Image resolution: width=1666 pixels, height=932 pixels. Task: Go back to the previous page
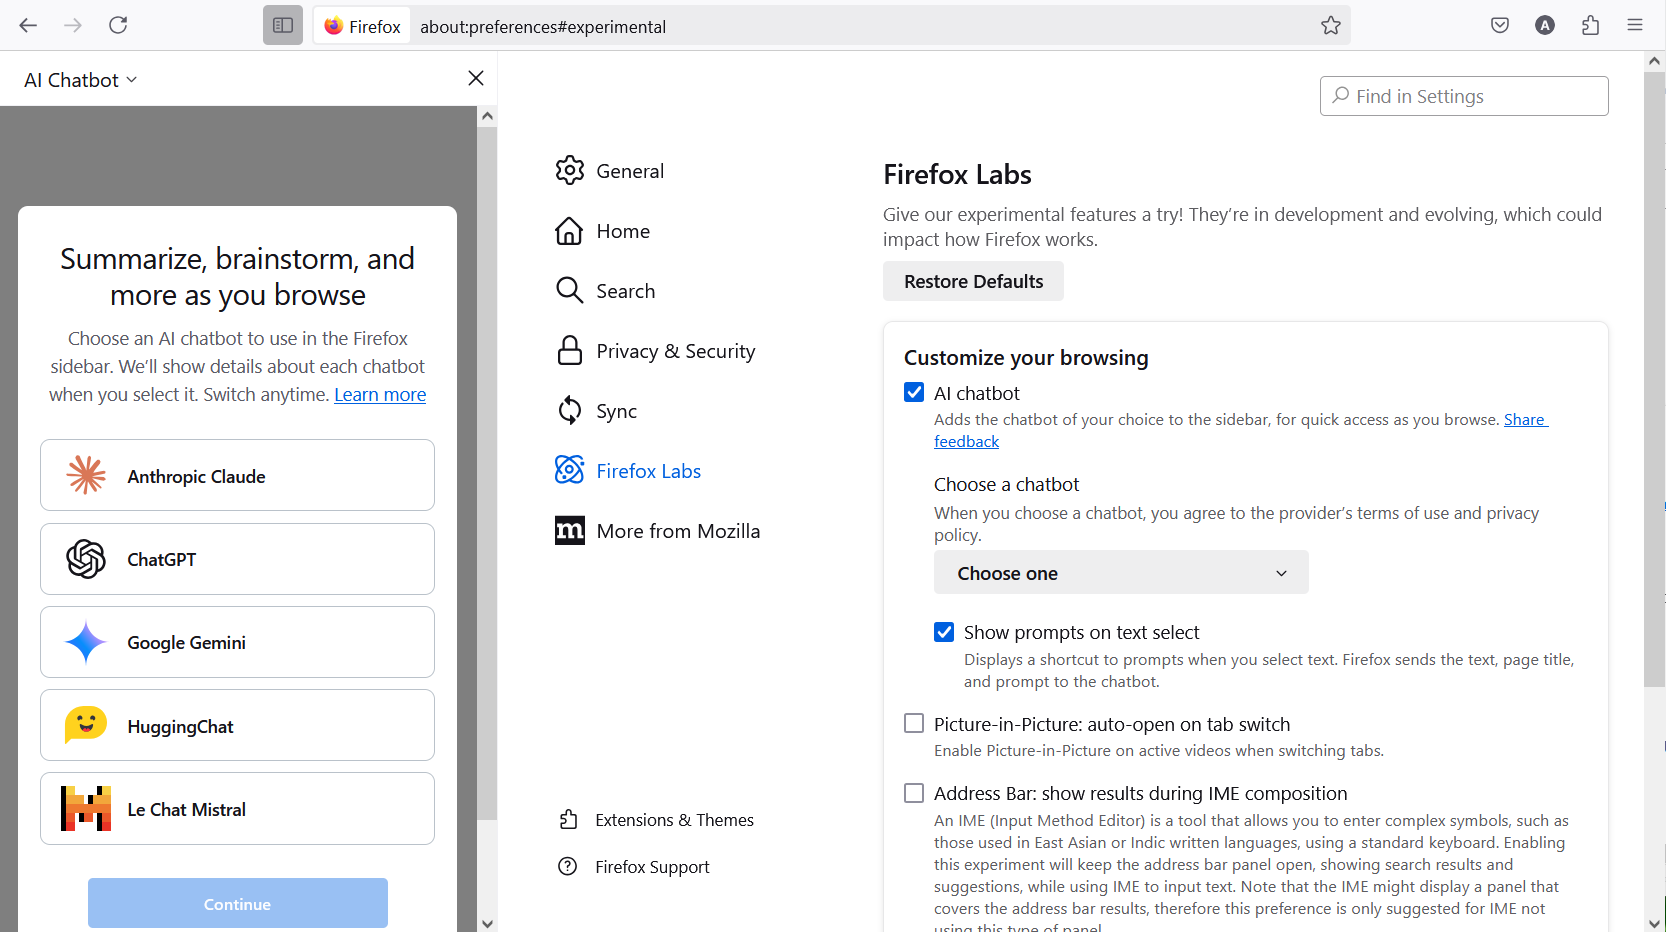(x=28, y=25)
